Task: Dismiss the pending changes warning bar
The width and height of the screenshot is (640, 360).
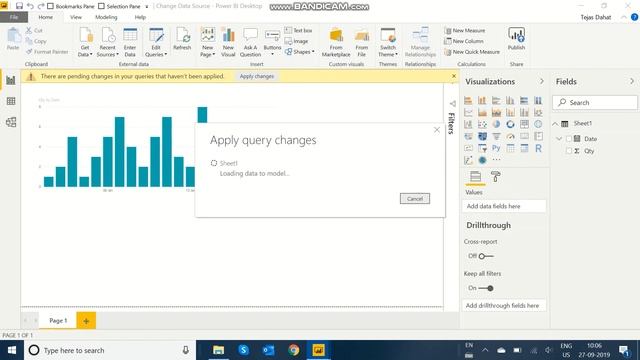Action: [454, 76]
